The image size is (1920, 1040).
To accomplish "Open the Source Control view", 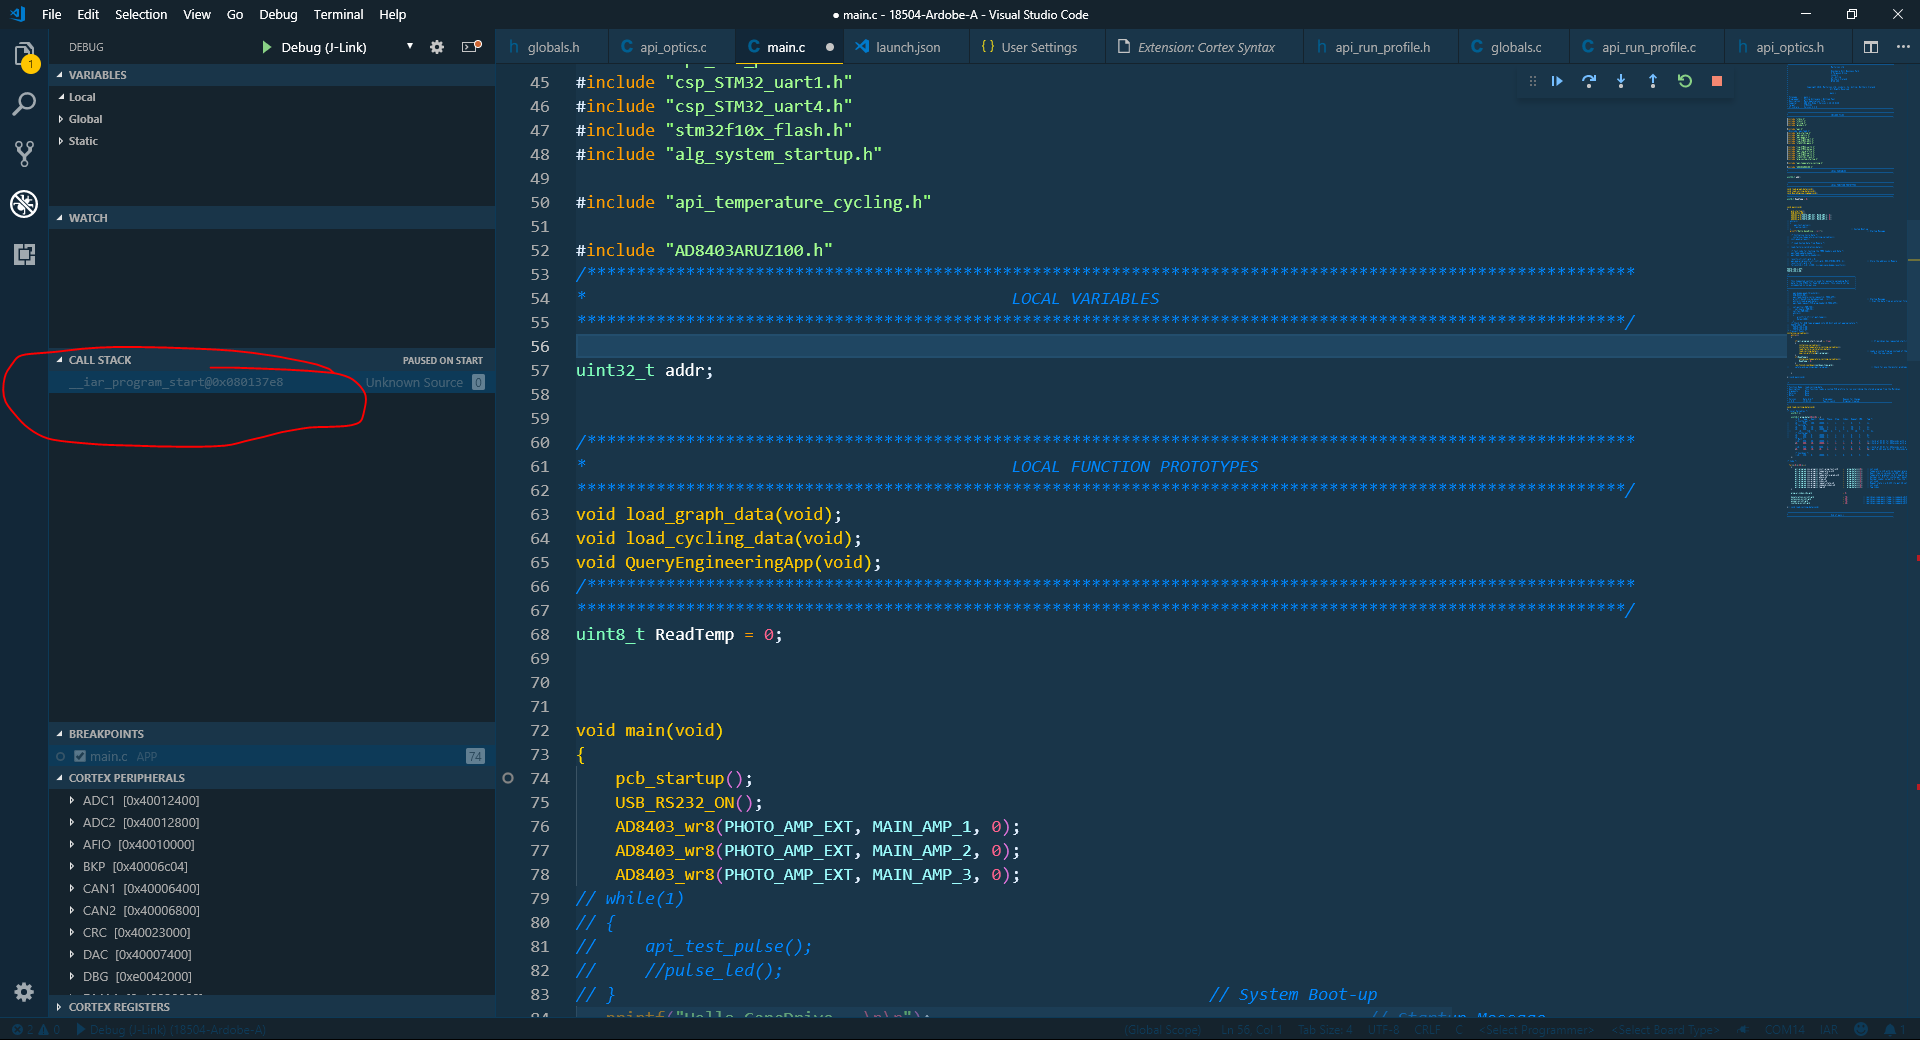I will (x=24, y=153).
